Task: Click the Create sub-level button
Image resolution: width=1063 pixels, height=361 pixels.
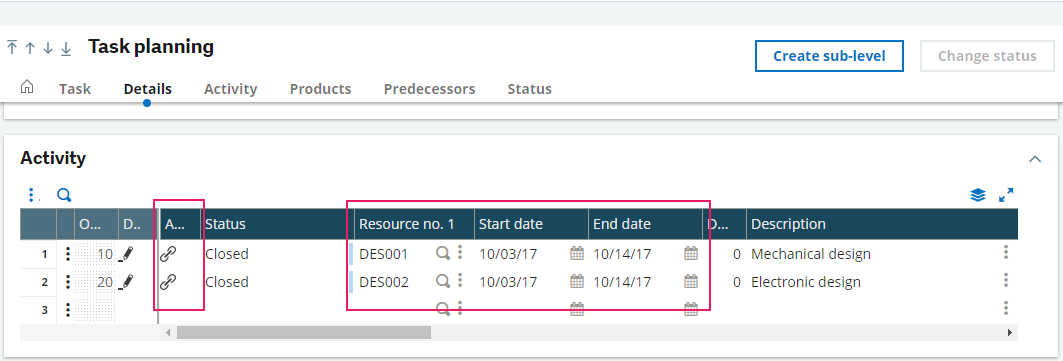Action: pos(830,56)
